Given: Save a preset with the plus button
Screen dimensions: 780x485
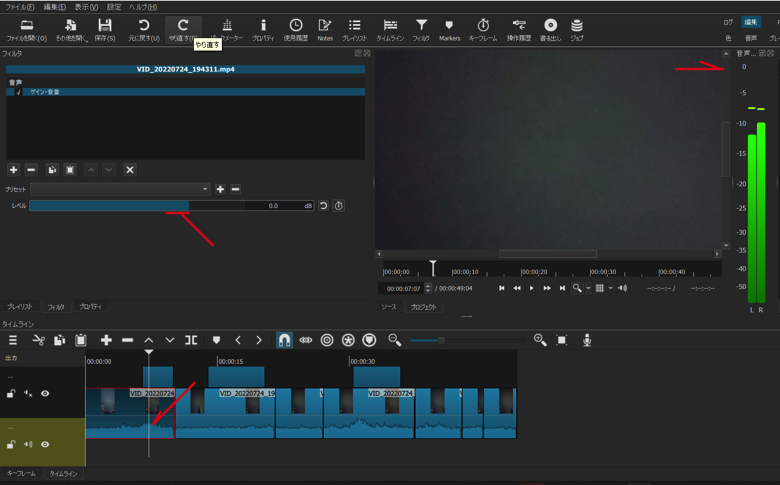Looking at the screenshot, I should (220, 189).
